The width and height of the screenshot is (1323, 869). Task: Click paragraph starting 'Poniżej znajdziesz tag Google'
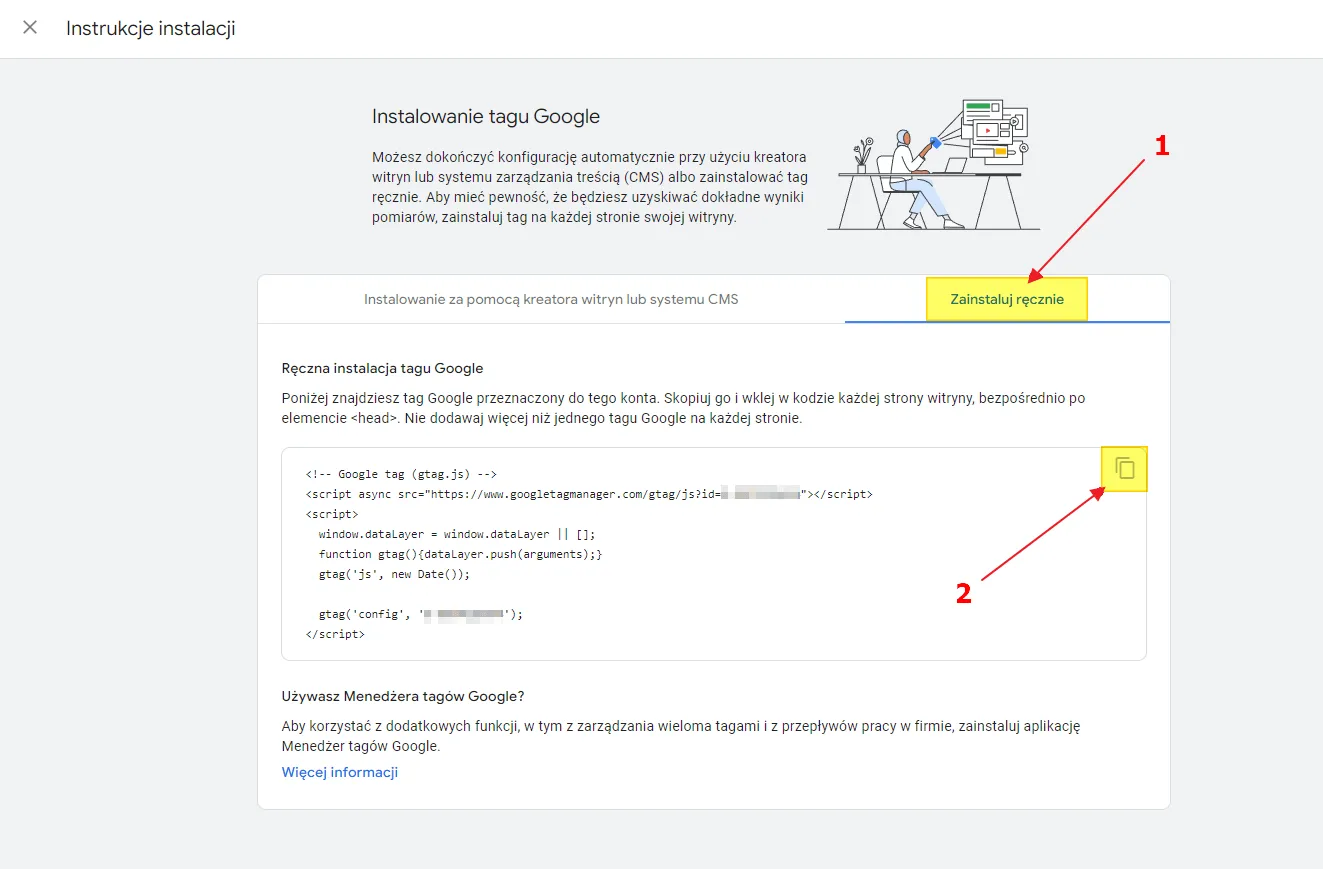(x=683, y=408)
